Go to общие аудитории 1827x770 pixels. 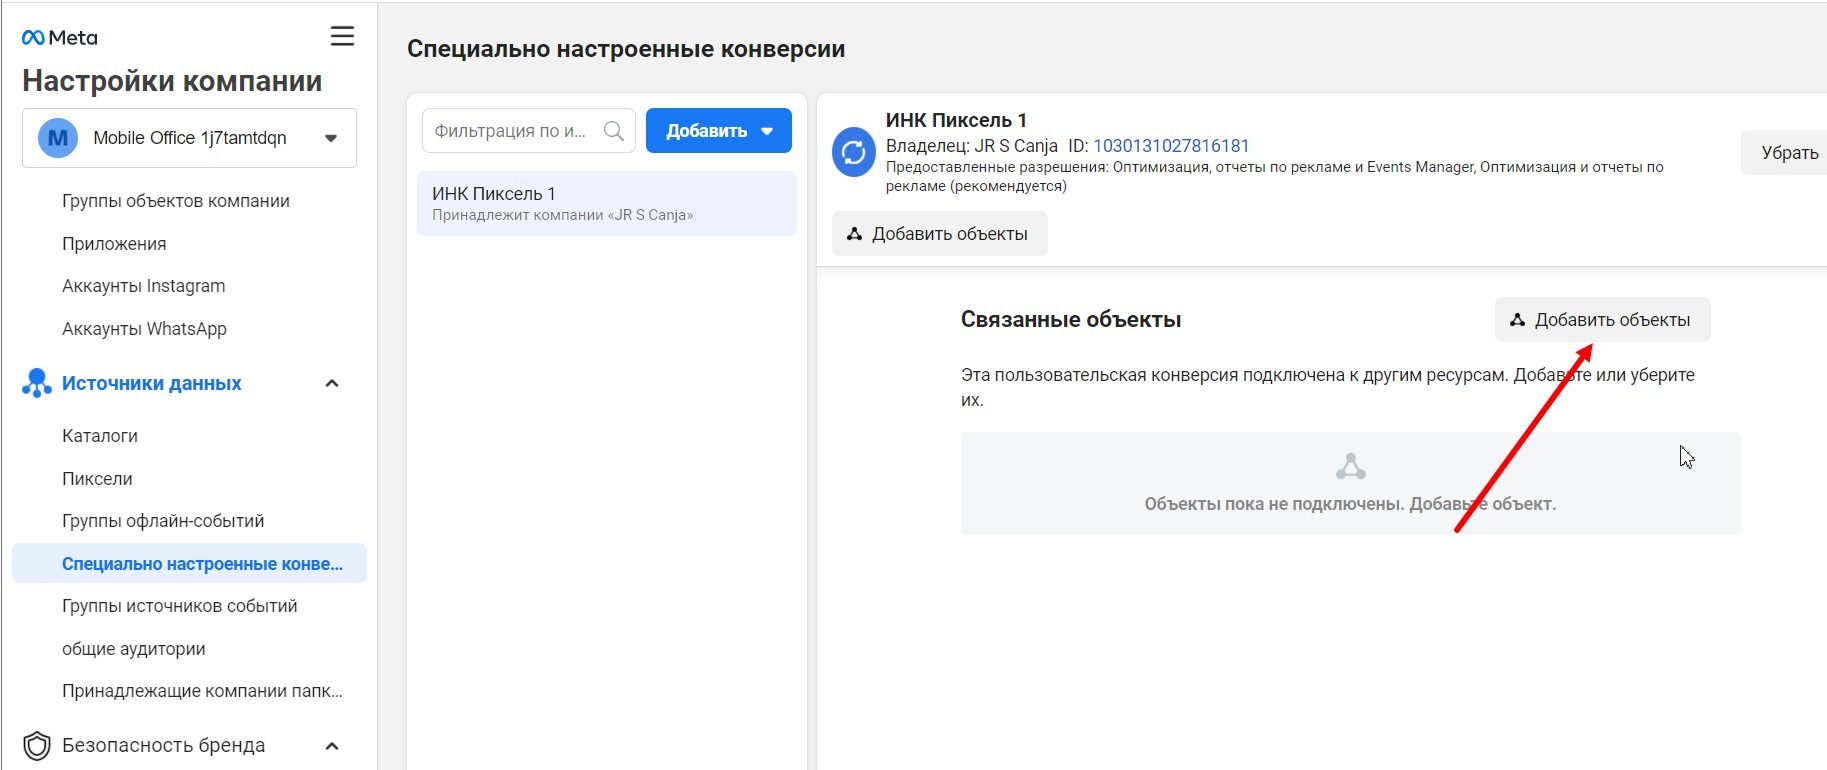coord(134,649)
